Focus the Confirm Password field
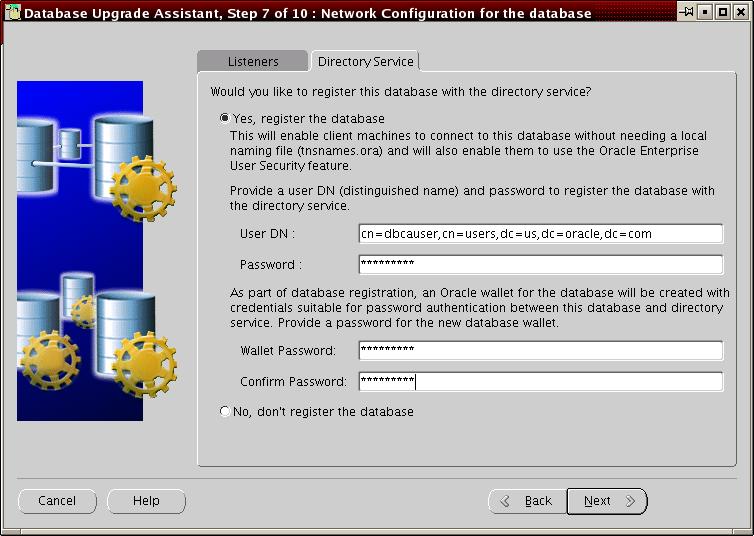754x536 pixels. click(x=540, y=381)
